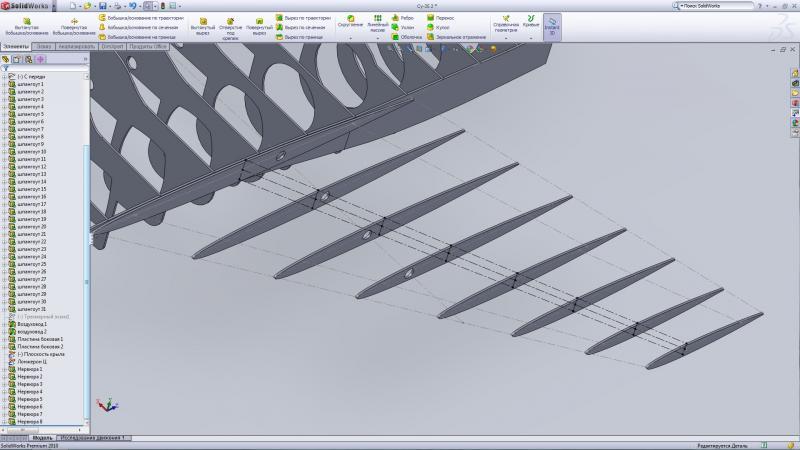Open the PropertyManager panel tab icon
This screenshot has height=450, width=800.
click(16, 59)
